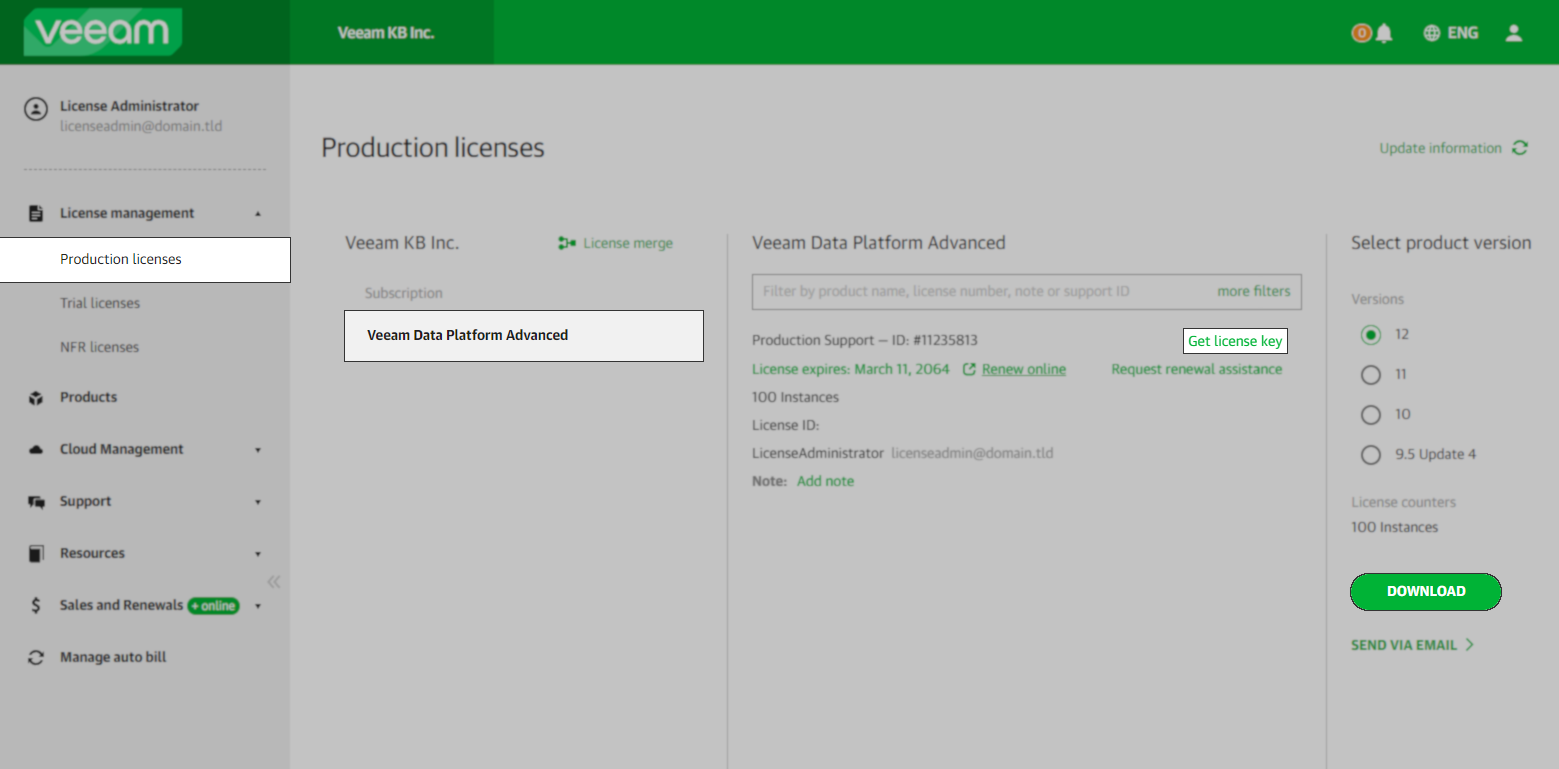Click Renew online link
Viewport: 1559px width, 769px height.
[1022, 369]
